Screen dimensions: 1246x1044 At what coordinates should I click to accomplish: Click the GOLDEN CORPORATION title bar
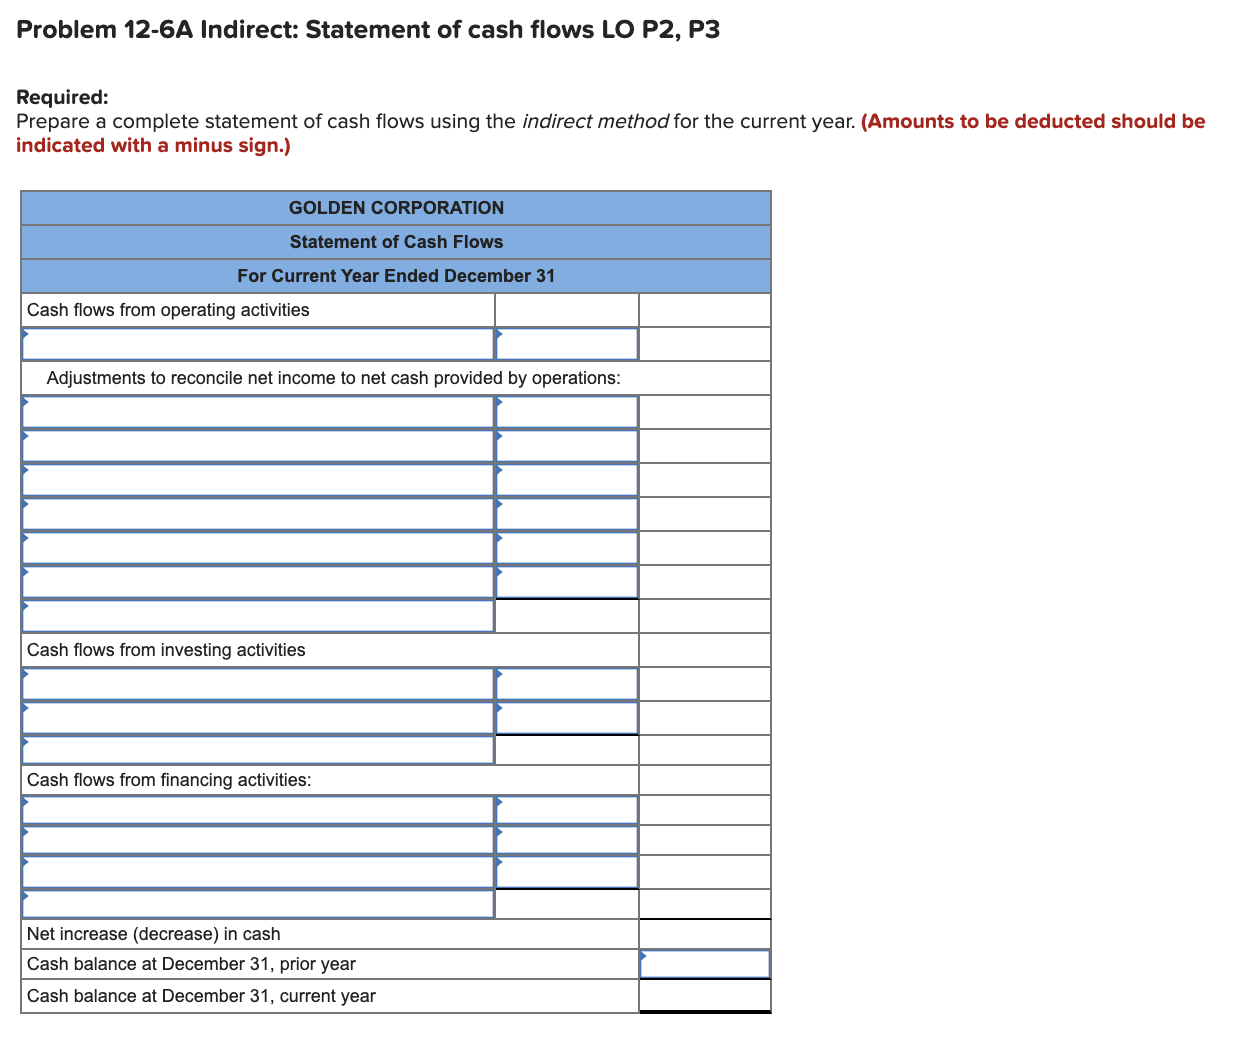(396, 208)
